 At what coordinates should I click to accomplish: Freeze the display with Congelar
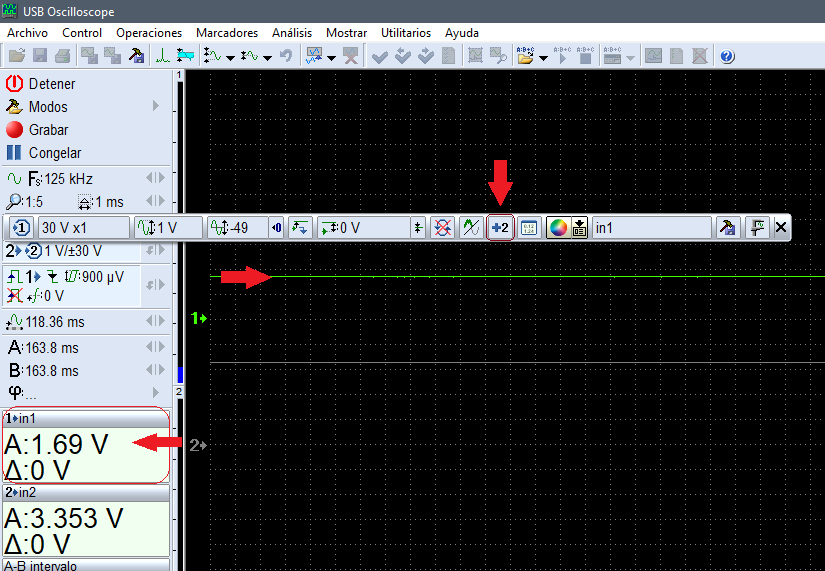[43, 153]
